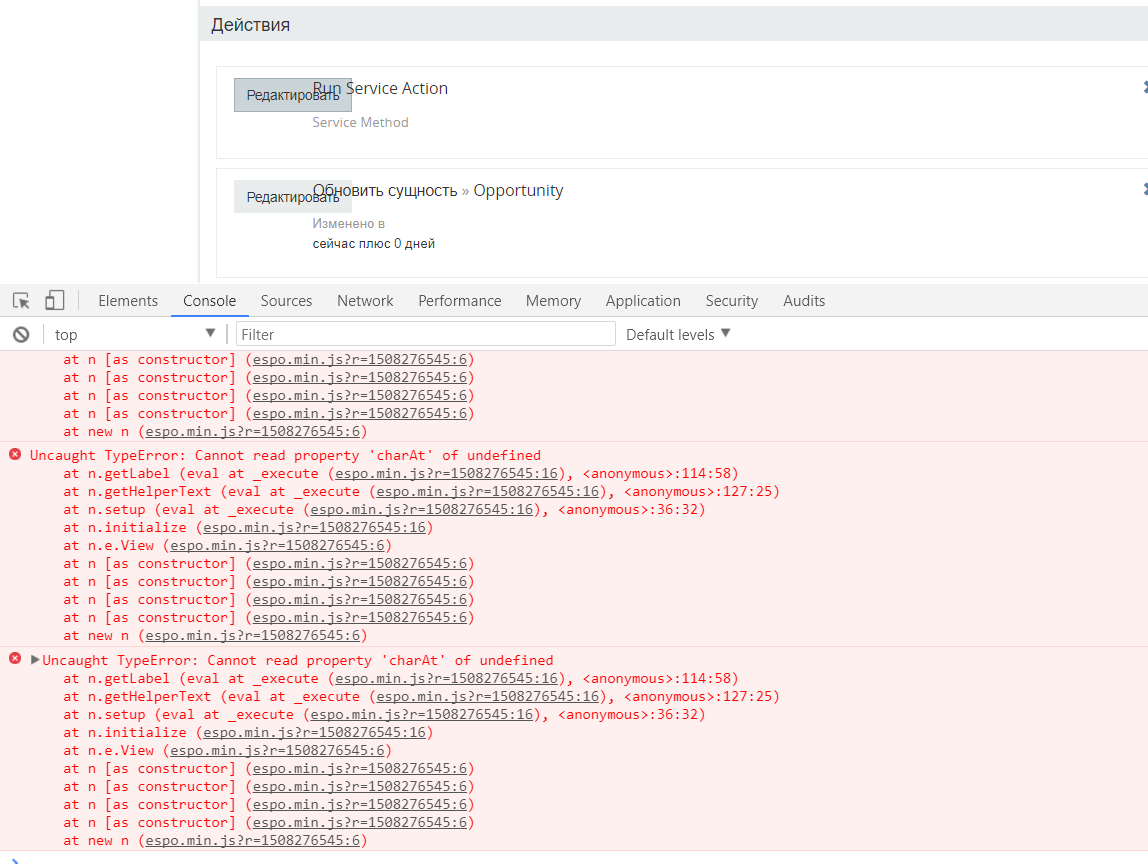Open the Audits tab
The image size is (1148, 864).
click(804, 301)
